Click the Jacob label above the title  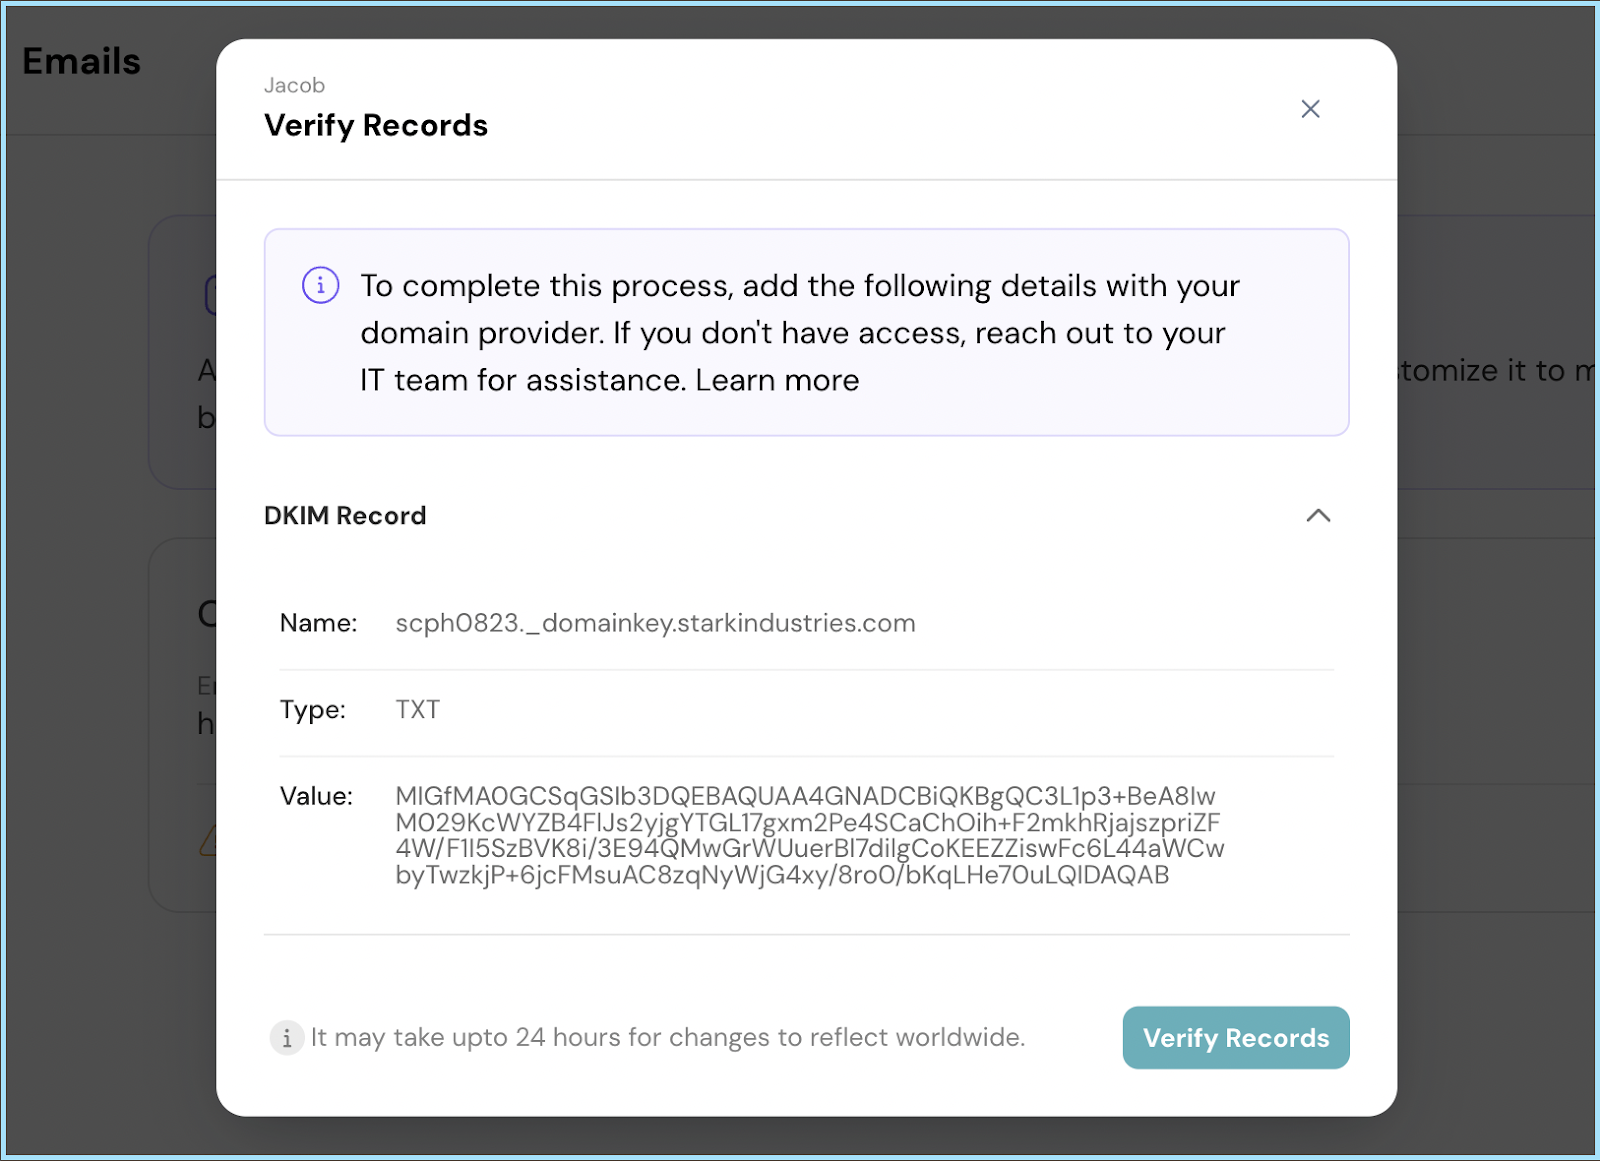point(294,86)
